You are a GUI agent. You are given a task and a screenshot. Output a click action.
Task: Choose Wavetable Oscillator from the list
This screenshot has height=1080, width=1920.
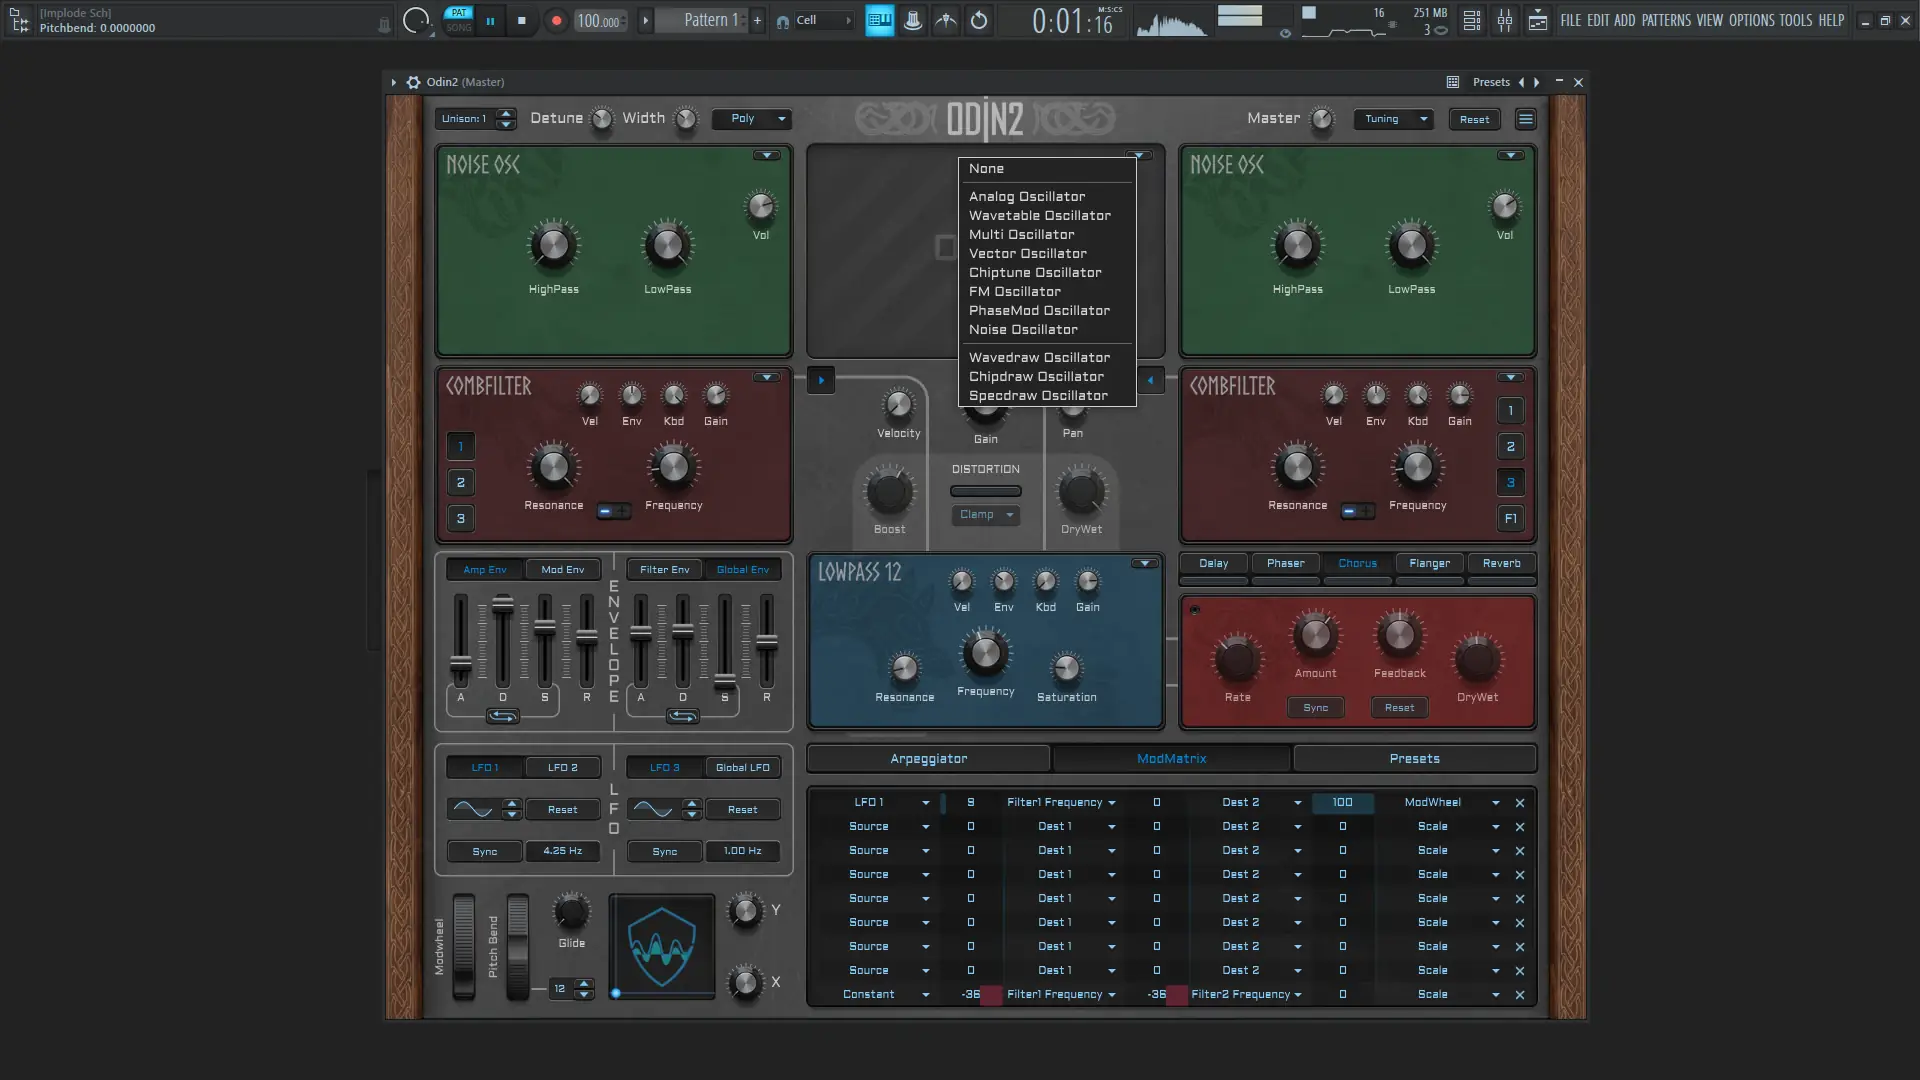tap(1039, 216)
